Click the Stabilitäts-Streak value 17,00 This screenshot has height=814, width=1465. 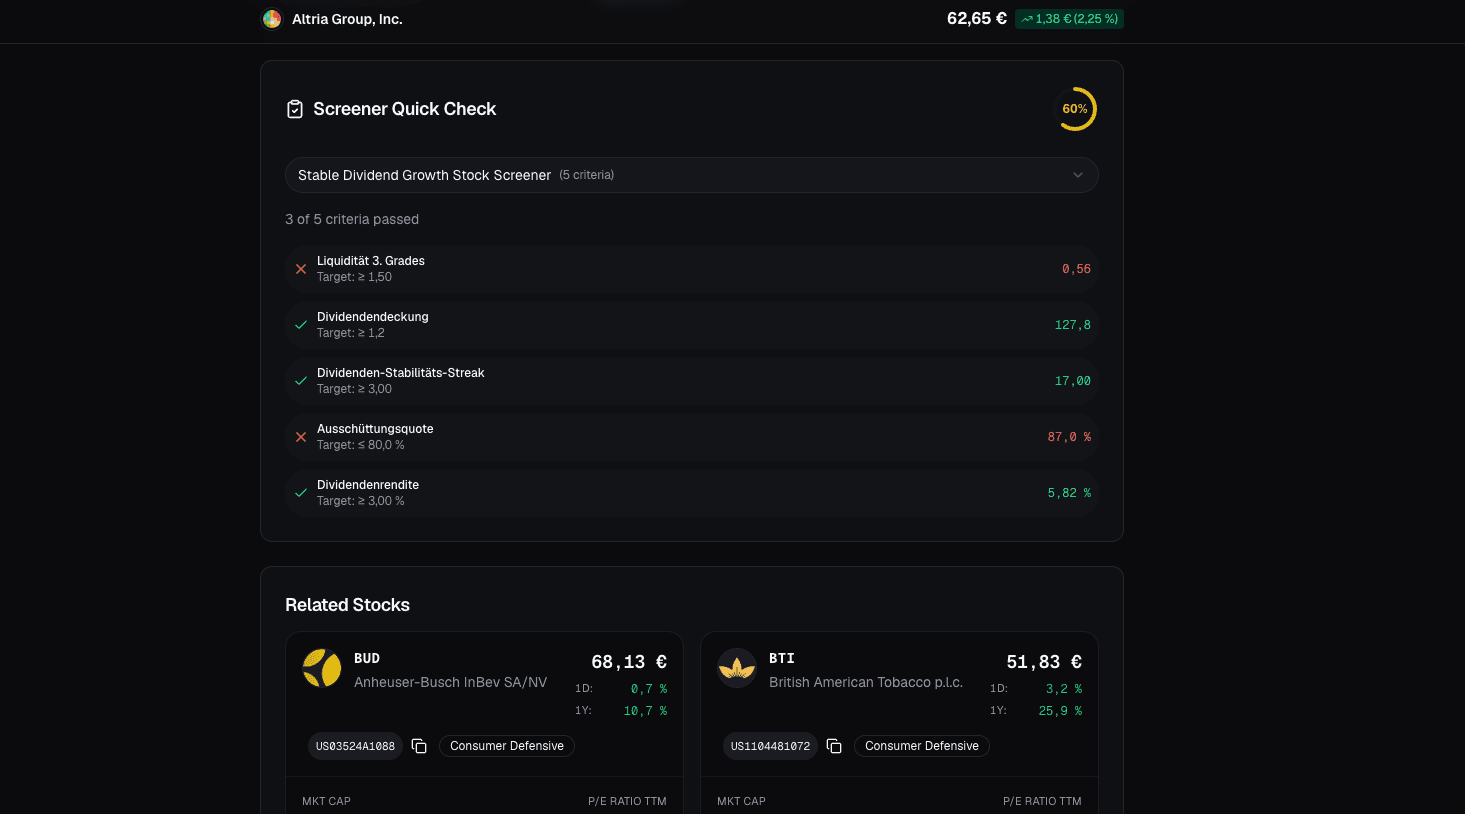(1073, 381)
